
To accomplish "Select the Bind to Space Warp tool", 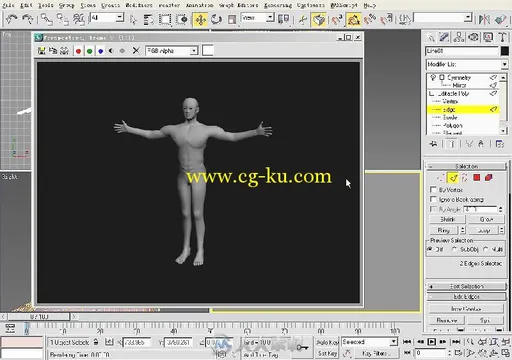I will point(79,19).
